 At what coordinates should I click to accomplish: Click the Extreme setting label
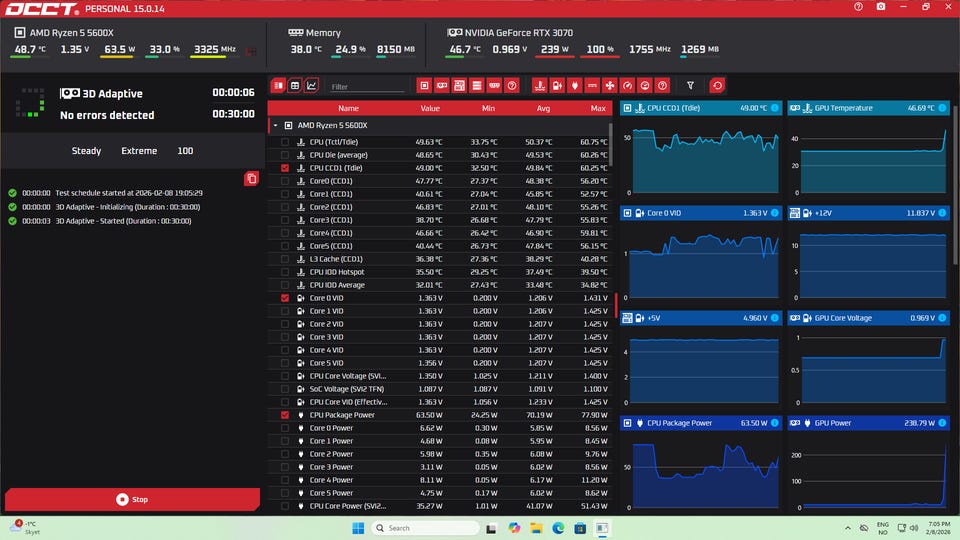139,151
